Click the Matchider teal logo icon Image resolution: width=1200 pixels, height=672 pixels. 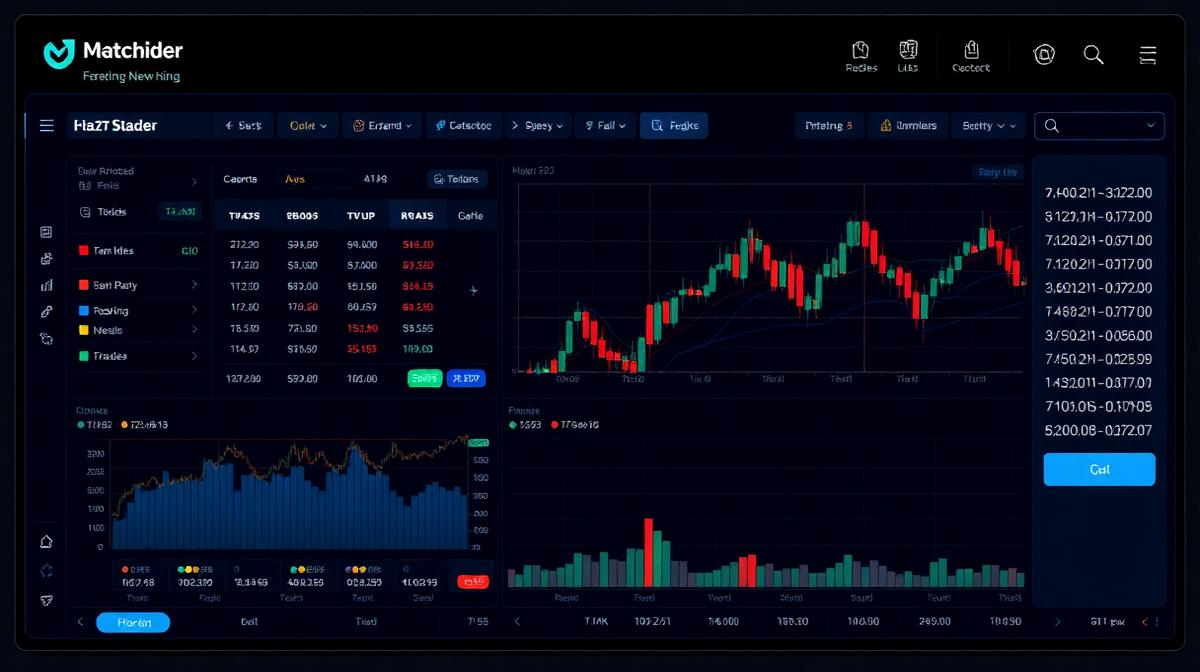point(60,54)
